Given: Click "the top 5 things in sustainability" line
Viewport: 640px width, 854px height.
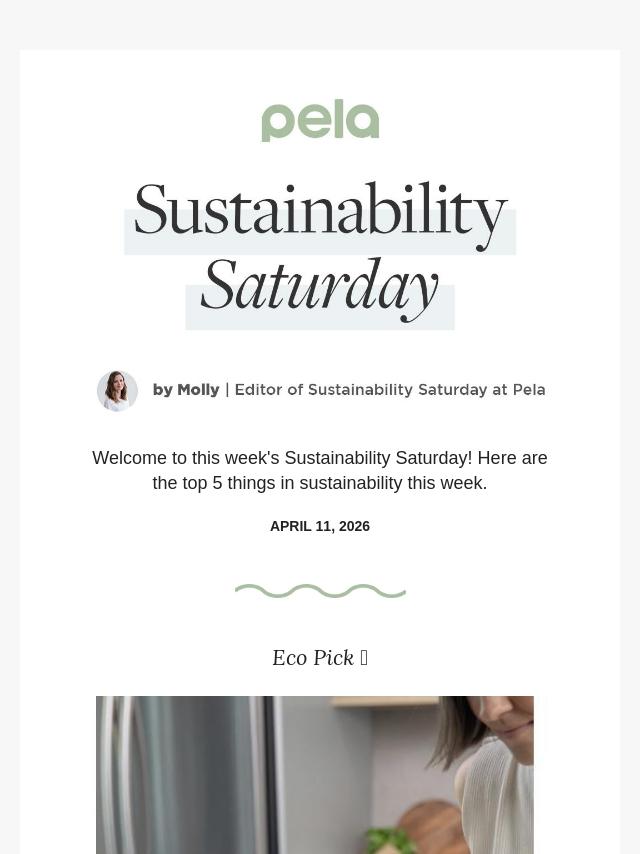Looking at the screenshot, I should click(x=320, y=483).
